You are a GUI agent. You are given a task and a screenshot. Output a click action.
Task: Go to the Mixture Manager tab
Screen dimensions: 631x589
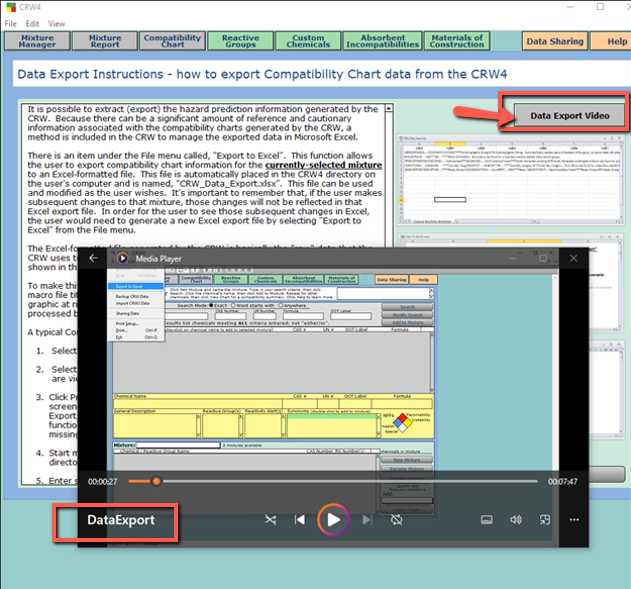point(37,41)
